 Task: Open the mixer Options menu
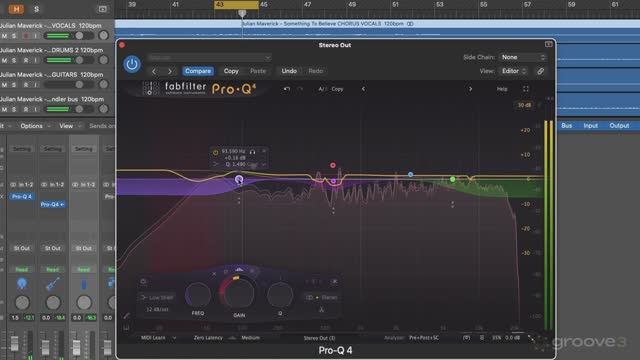point(31,126)
